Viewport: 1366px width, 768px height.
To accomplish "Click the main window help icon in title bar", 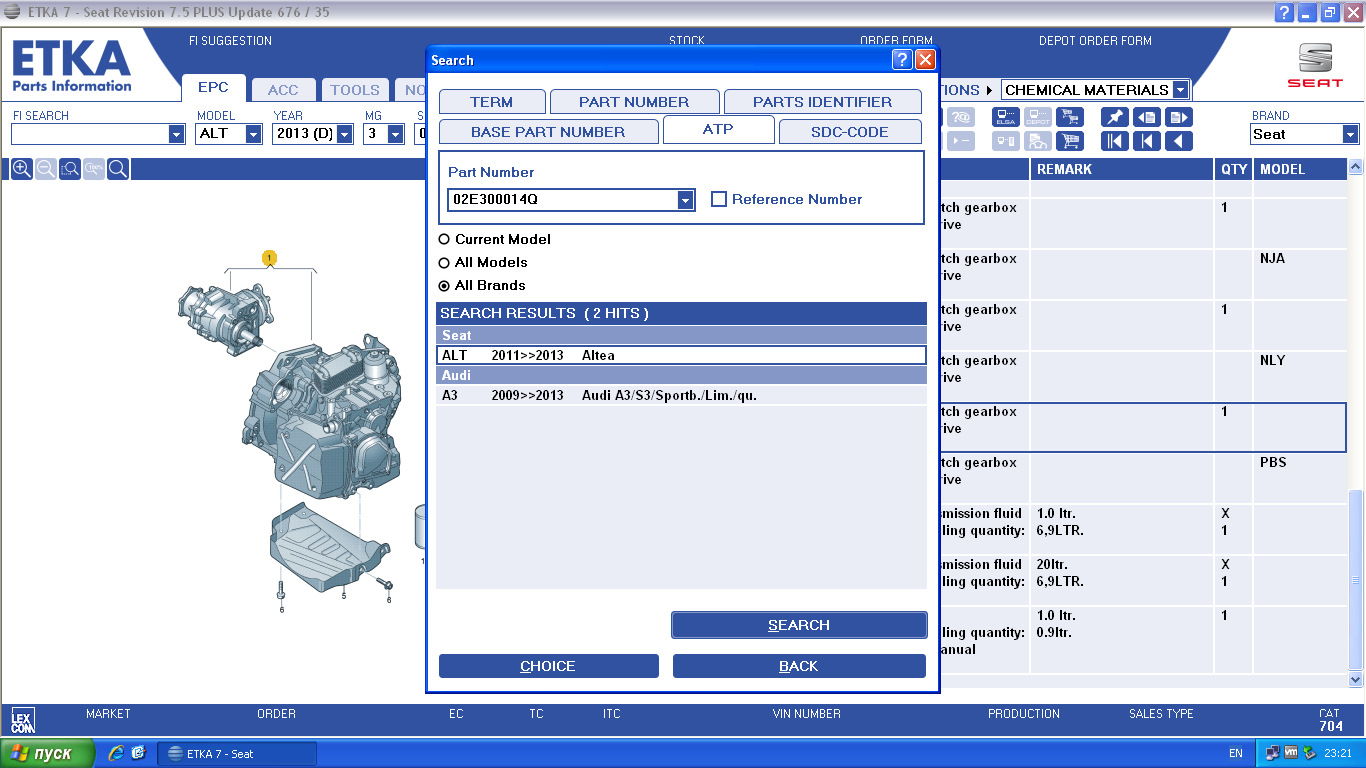I will coord(1285,12).
